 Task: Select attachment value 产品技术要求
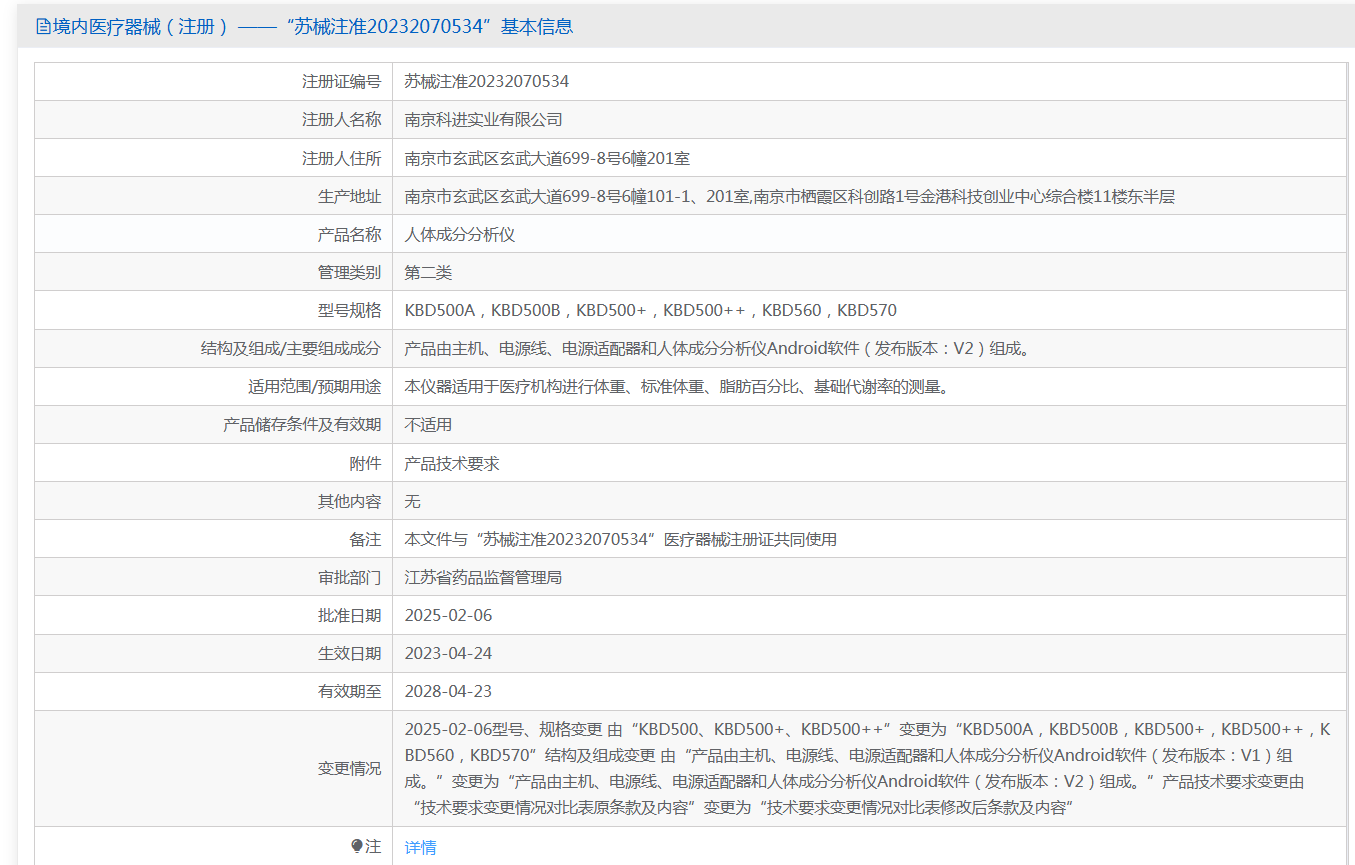click(x=452, y=463)
